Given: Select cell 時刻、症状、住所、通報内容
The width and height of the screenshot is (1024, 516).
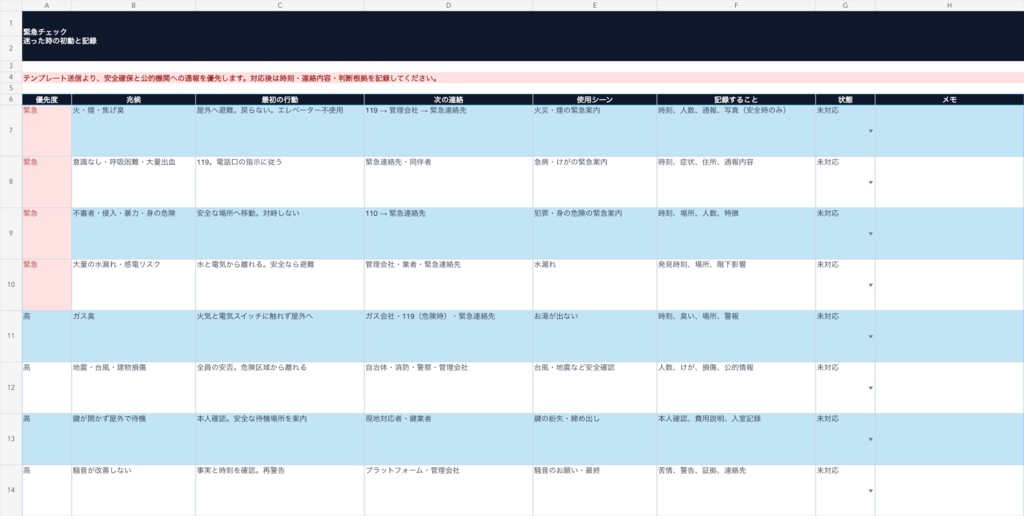Looking at the screenshot, I should (x=736, y=182).
